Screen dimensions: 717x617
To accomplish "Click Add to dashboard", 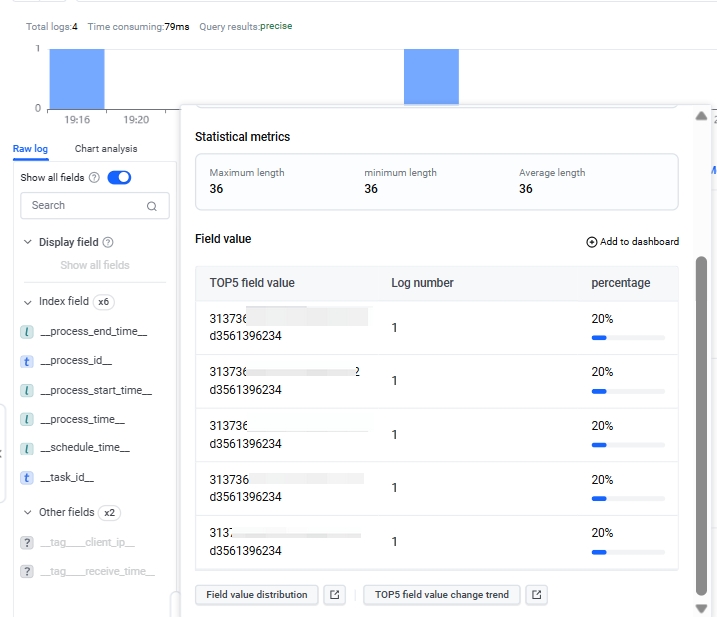I will coord(633,241).
